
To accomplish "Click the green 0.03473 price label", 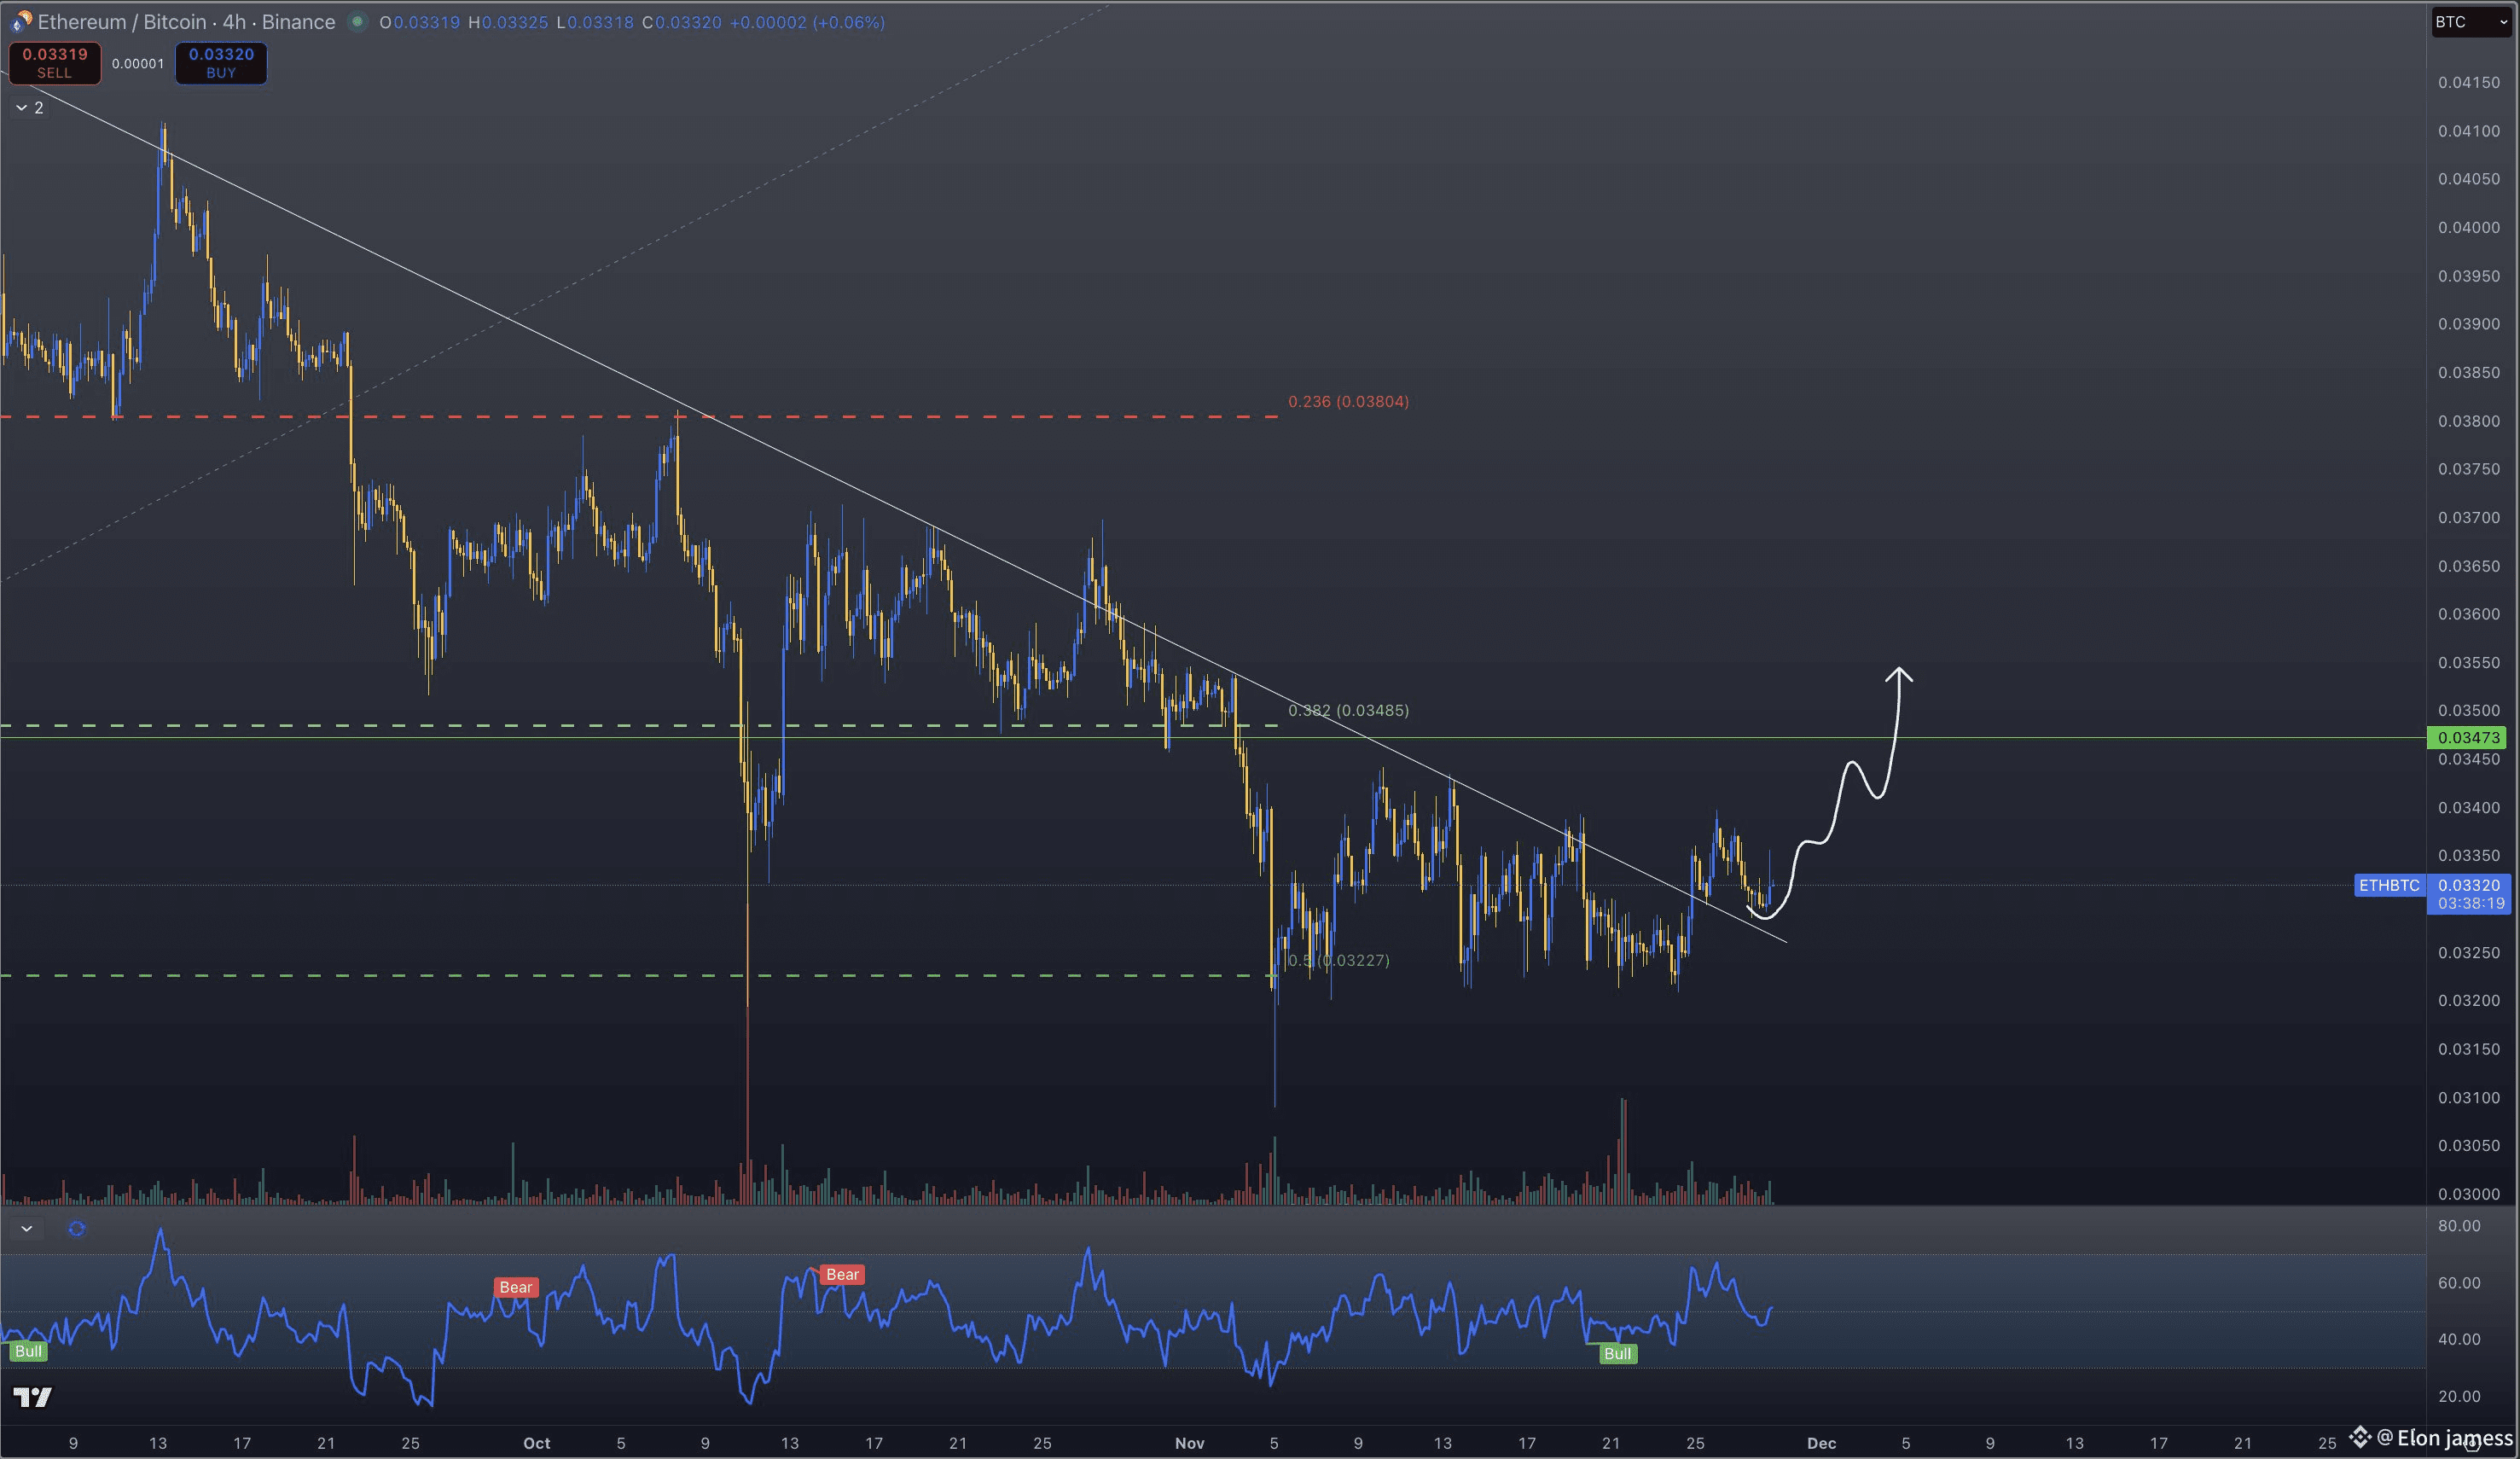I will click(x=2468, y=738).
